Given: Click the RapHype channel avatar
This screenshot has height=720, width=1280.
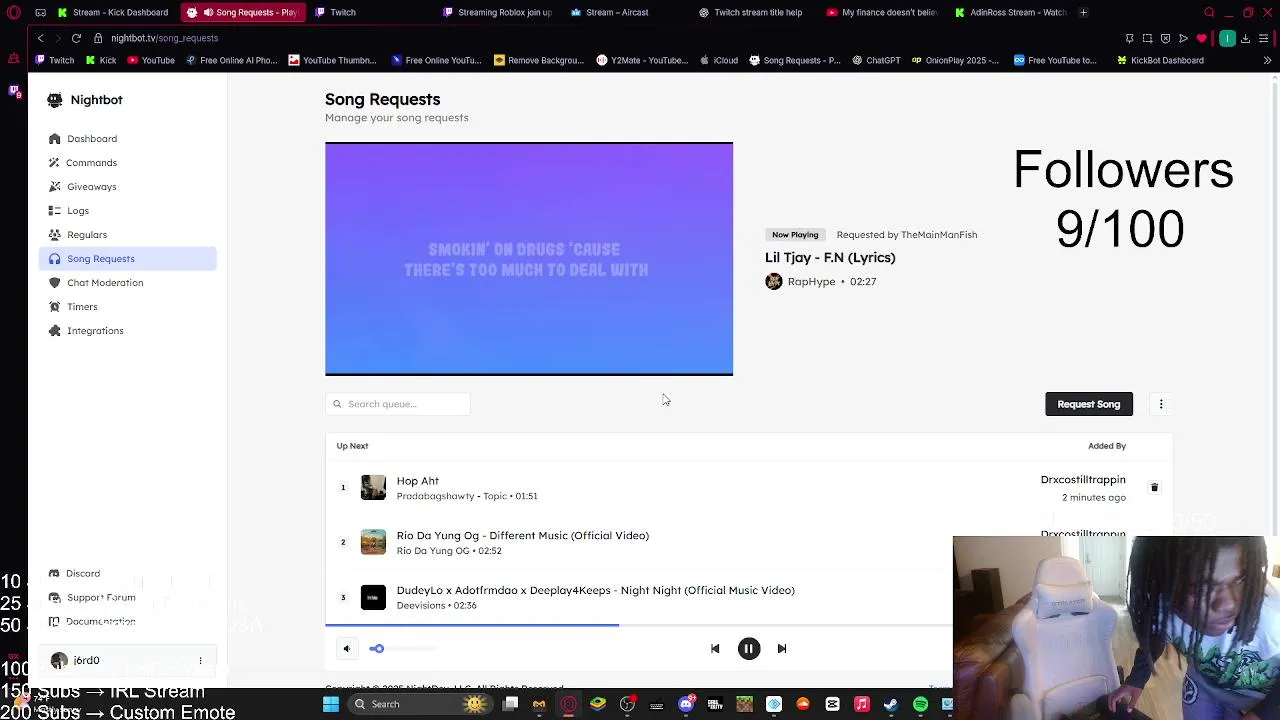Looking at the screenshot, I should point(773,282).
